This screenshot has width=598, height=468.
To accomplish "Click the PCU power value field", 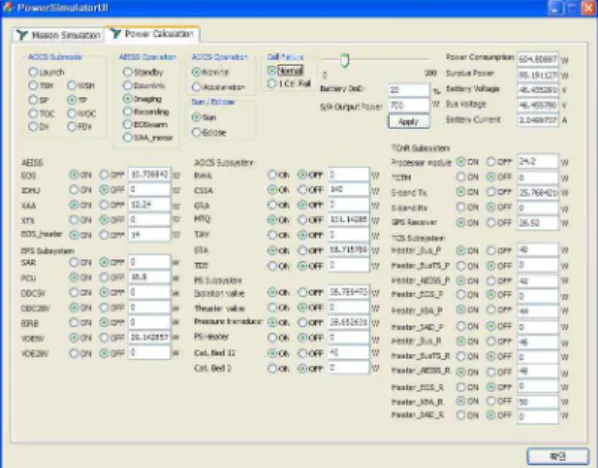I will [x=149, y=277].
